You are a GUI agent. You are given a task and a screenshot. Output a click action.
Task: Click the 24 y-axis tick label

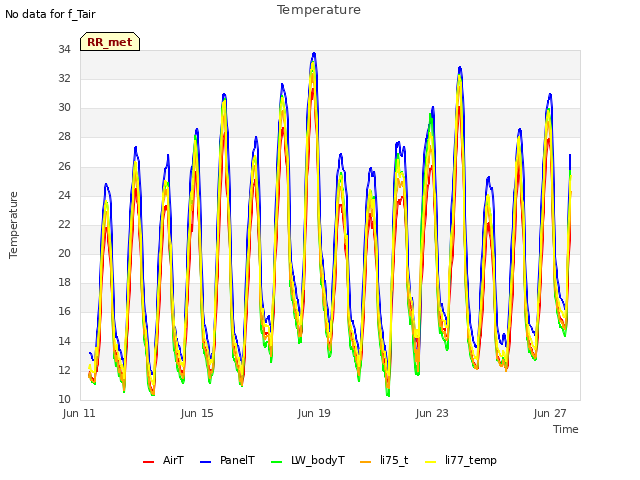click(x=64, y=195)
